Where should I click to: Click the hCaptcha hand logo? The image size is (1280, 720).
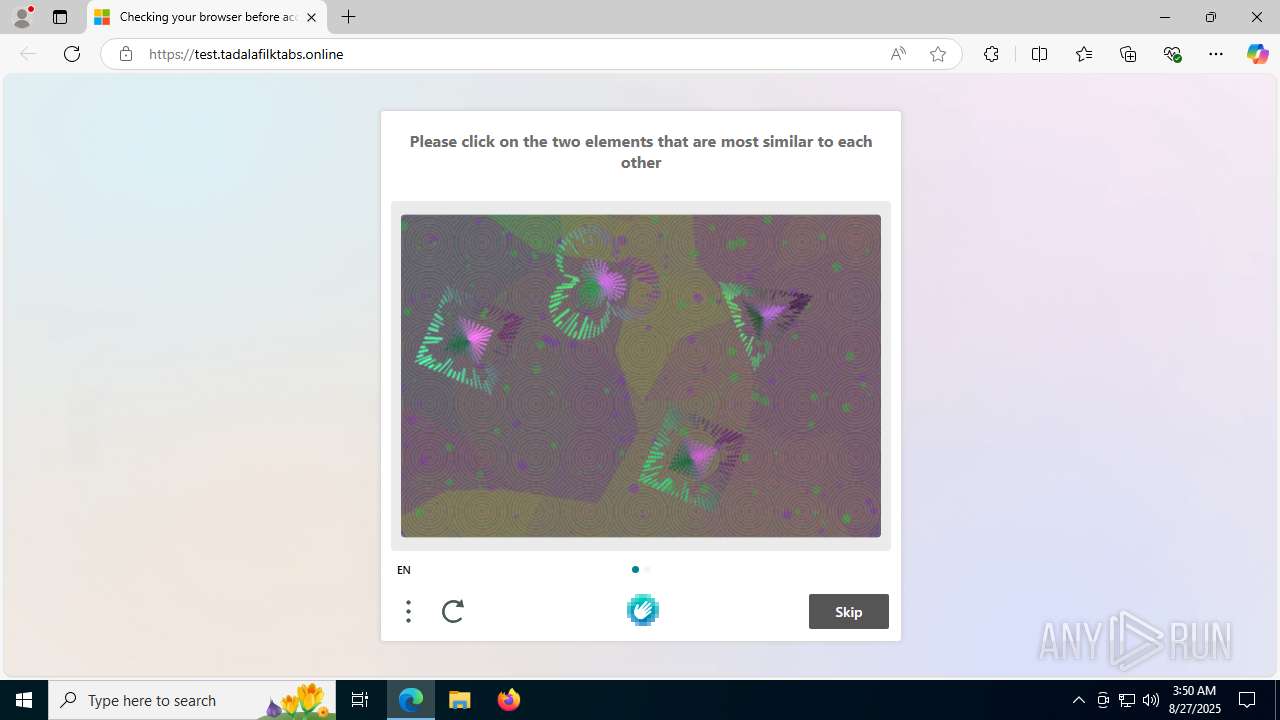(643, 610)
